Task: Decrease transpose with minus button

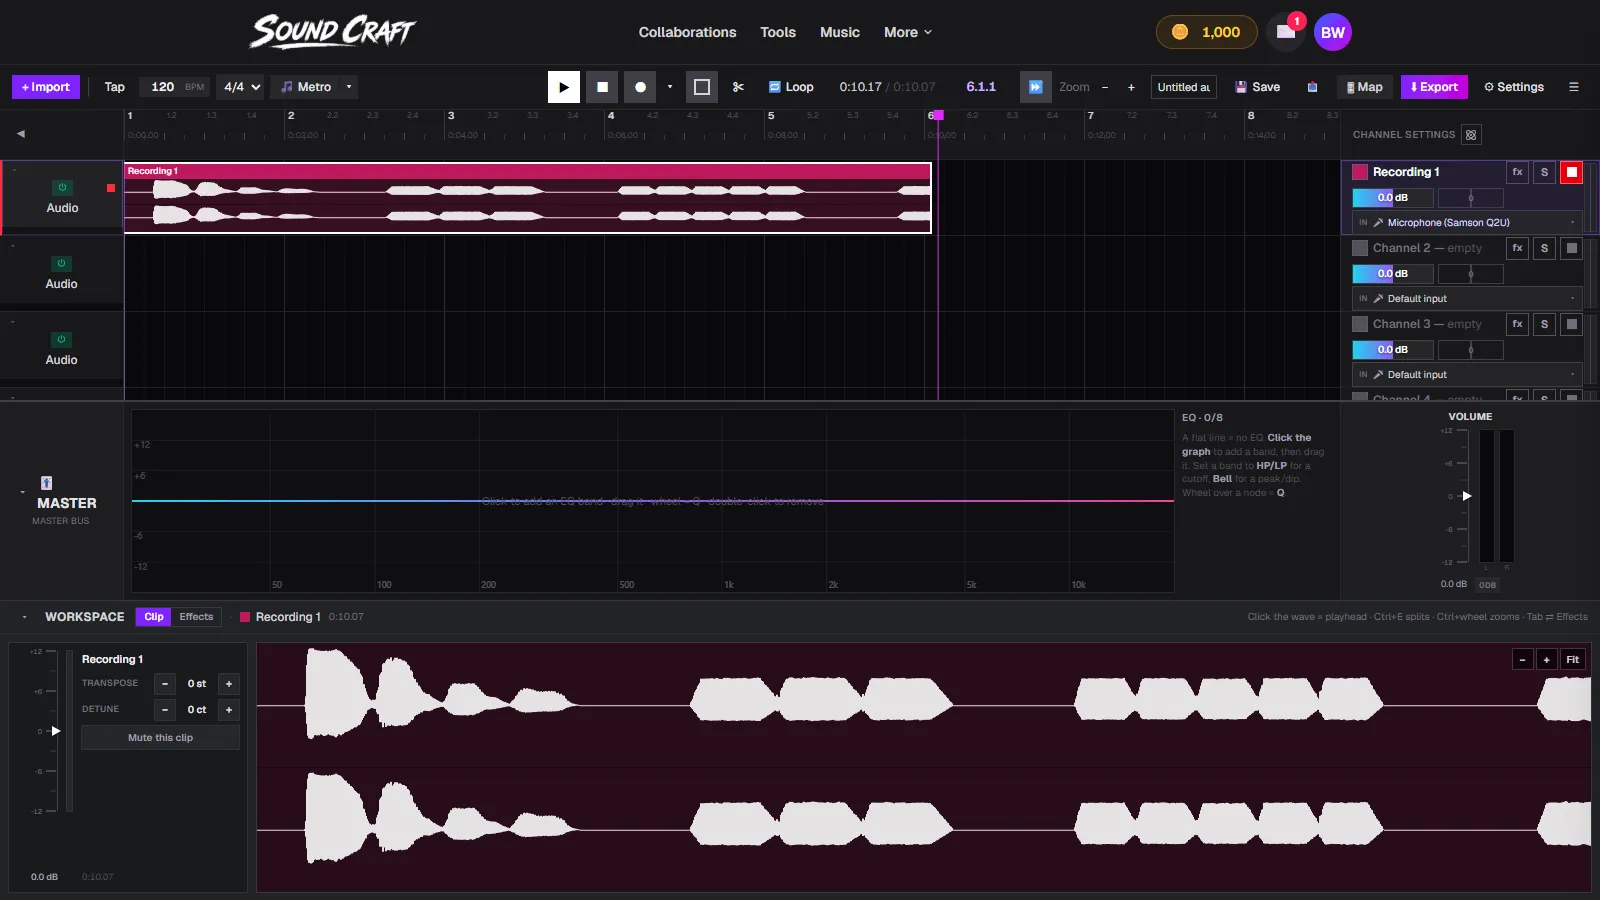Action: (x=165, y=684)
